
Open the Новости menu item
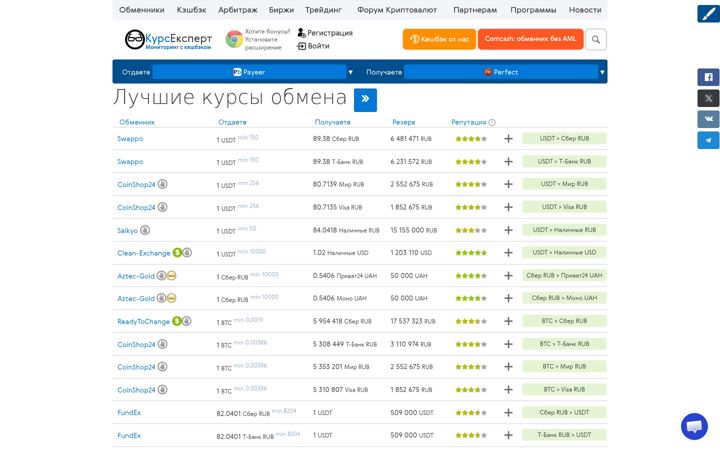coord(585,10)
